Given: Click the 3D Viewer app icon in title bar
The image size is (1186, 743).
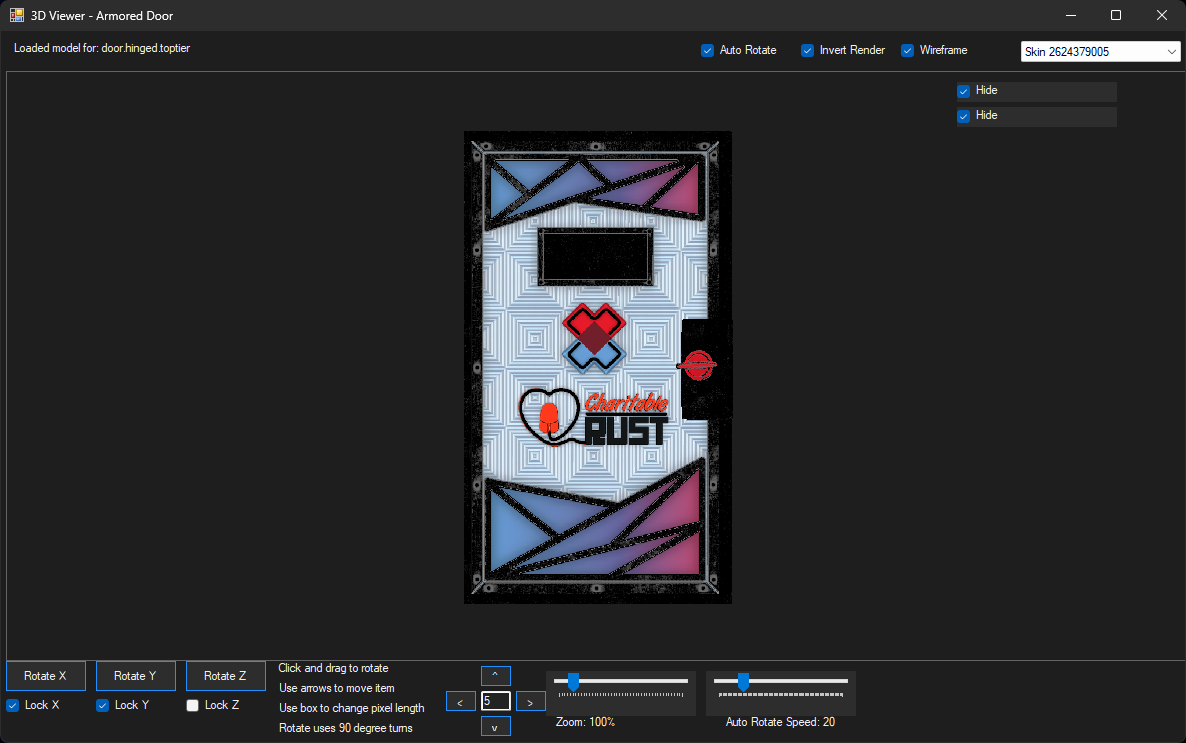Looking at the screenshot, I should tap(17, 15).
